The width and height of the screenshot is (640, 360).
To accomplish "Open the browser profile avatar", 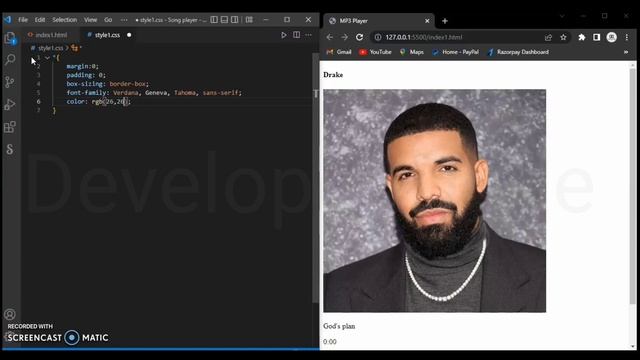I will tap(611, 37).
